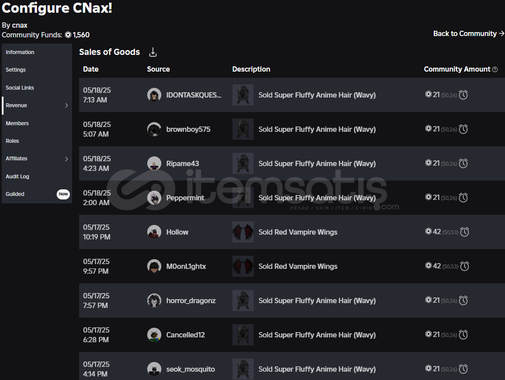The image size is (505, 380).
Task: Expand the Revenue submenu arrow
Action: [x=66, y=105]
